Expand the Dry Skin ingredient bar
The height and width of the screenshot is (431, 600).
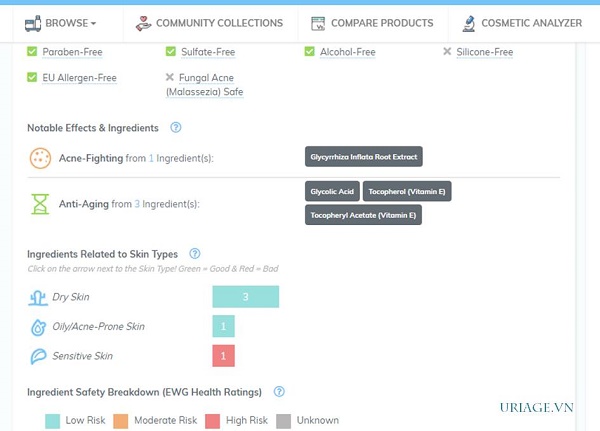pos(245,297)
